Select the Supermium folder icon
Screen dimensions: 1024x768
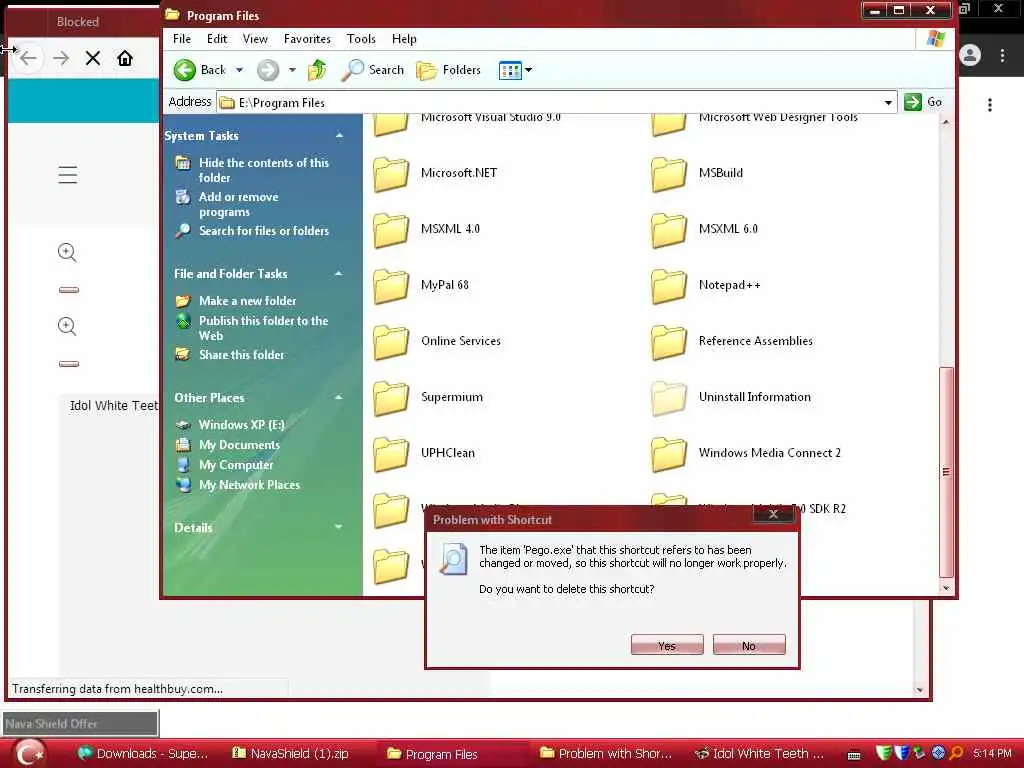click(391, 398)
